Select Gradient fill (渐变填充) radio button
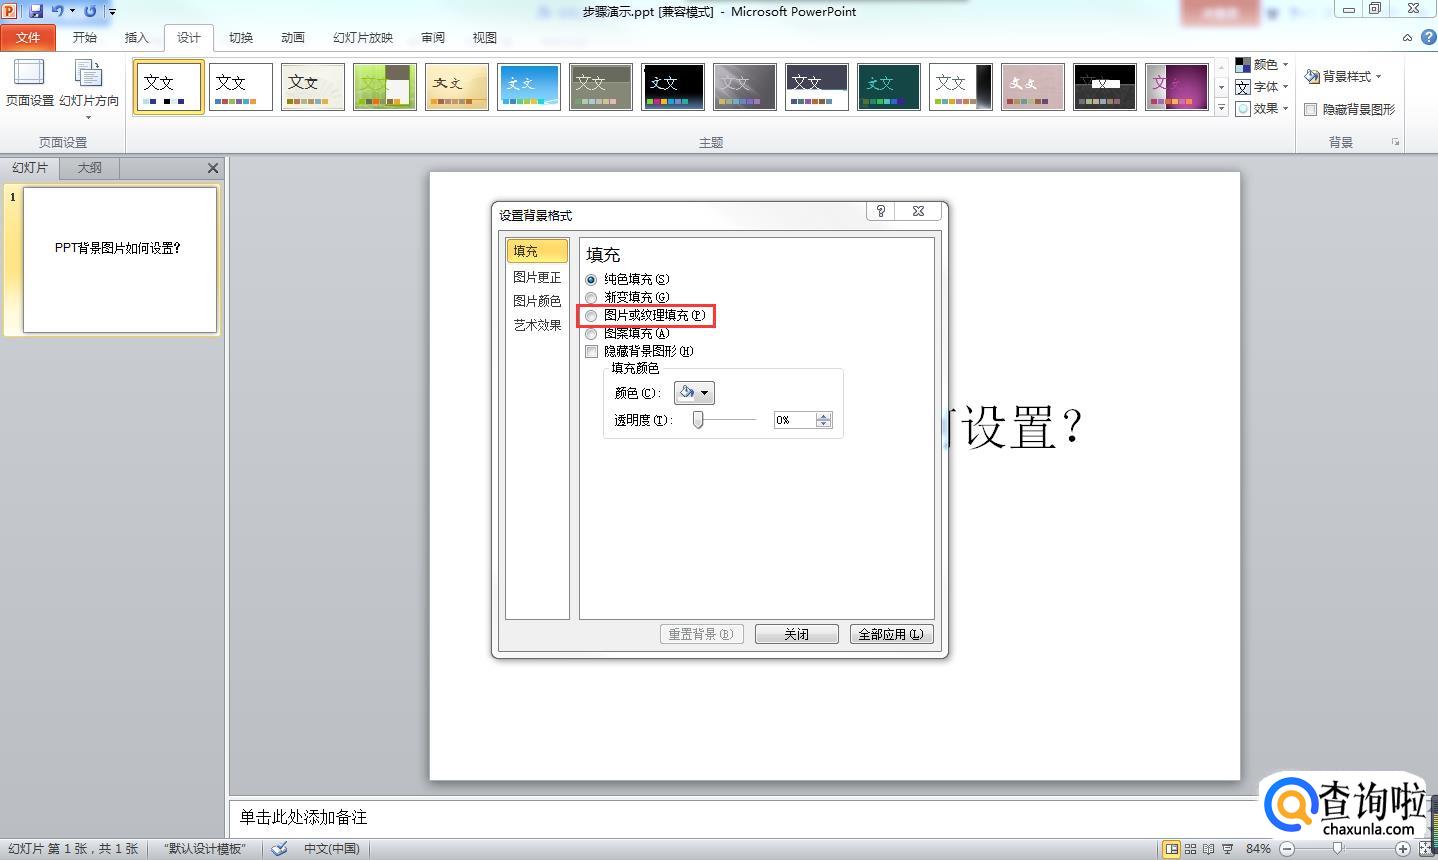Screen dimensions: 1438x860 [x=592, y=298]
